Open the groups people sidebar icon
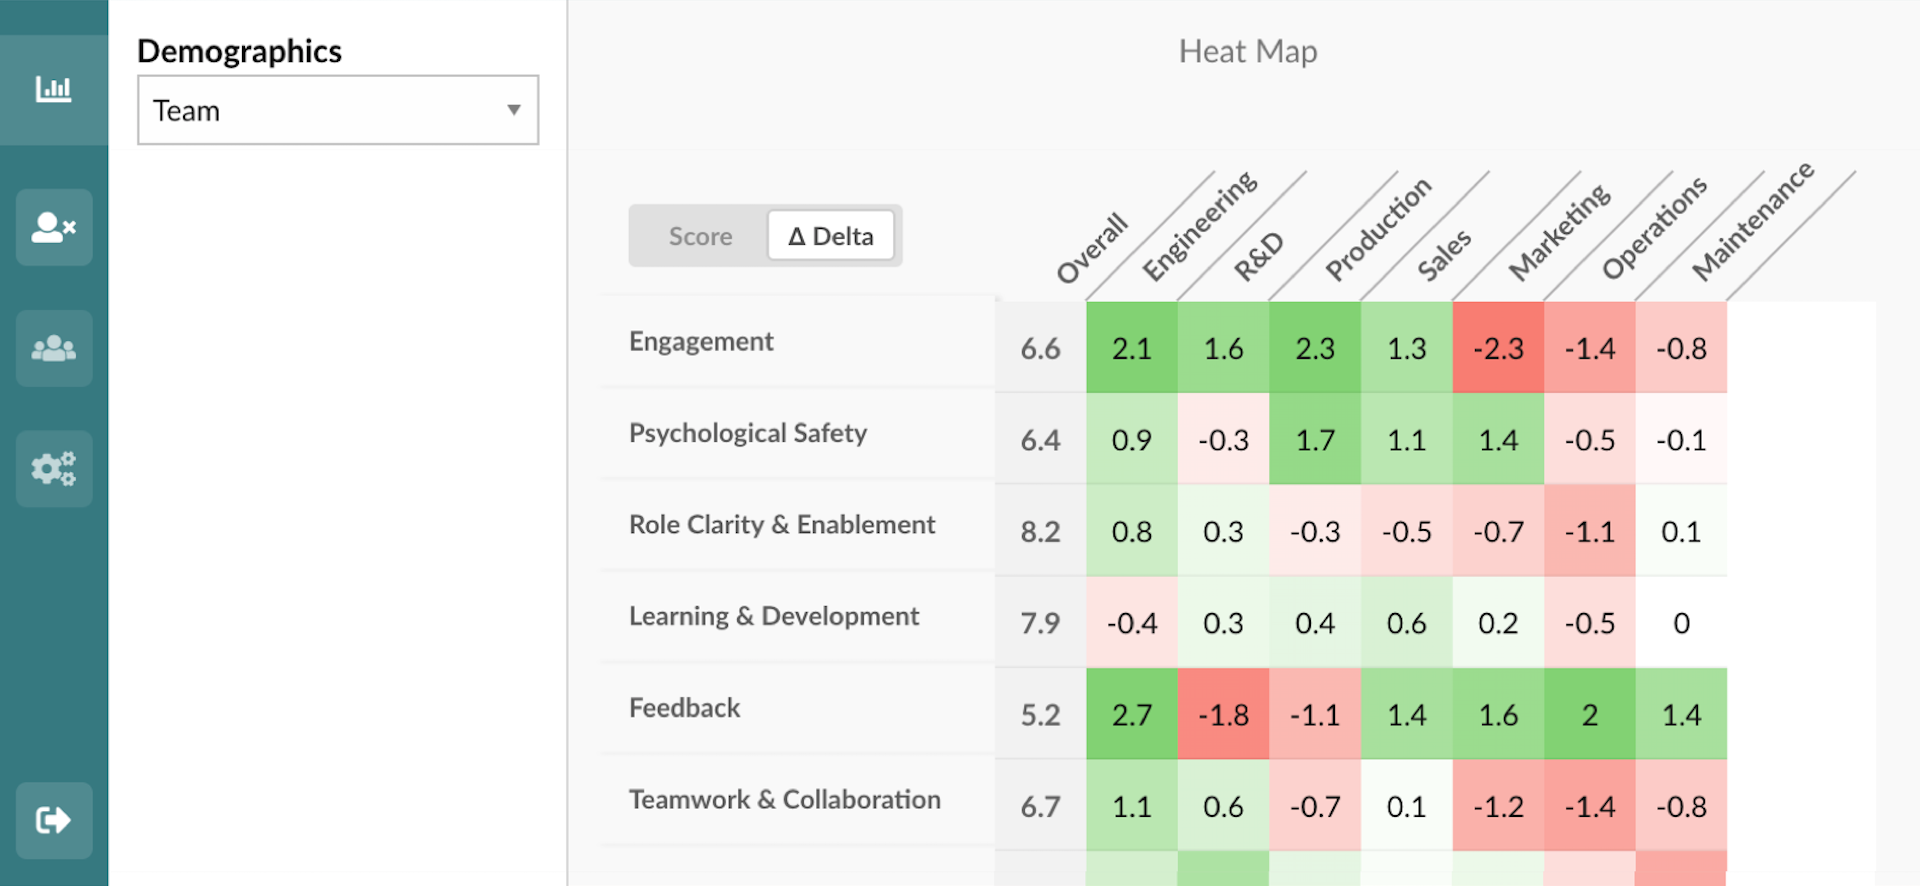 (54, 349)
